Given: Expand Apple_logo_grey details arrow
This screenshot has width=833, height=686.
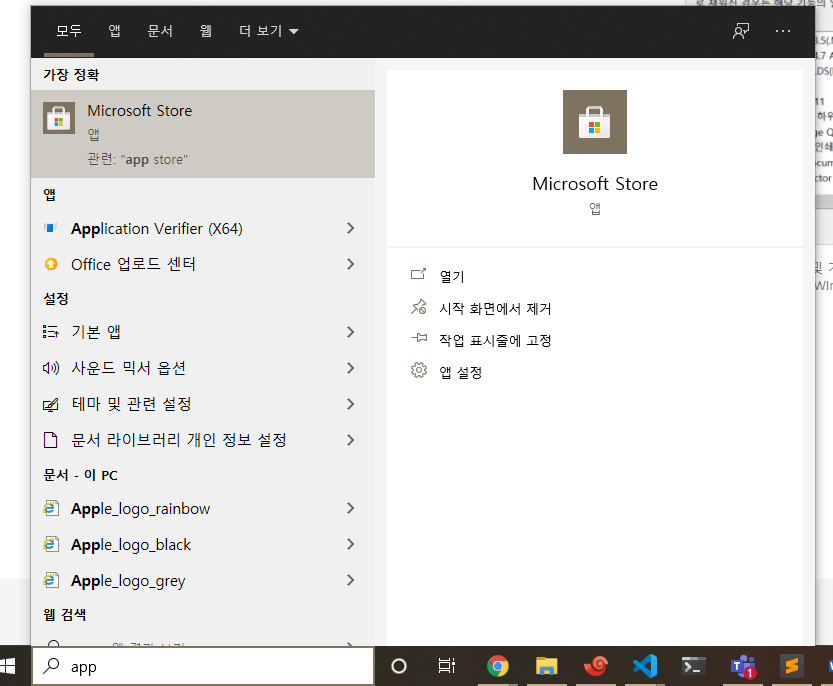Looking at the screenshot, I should click(x=350, y=580).
